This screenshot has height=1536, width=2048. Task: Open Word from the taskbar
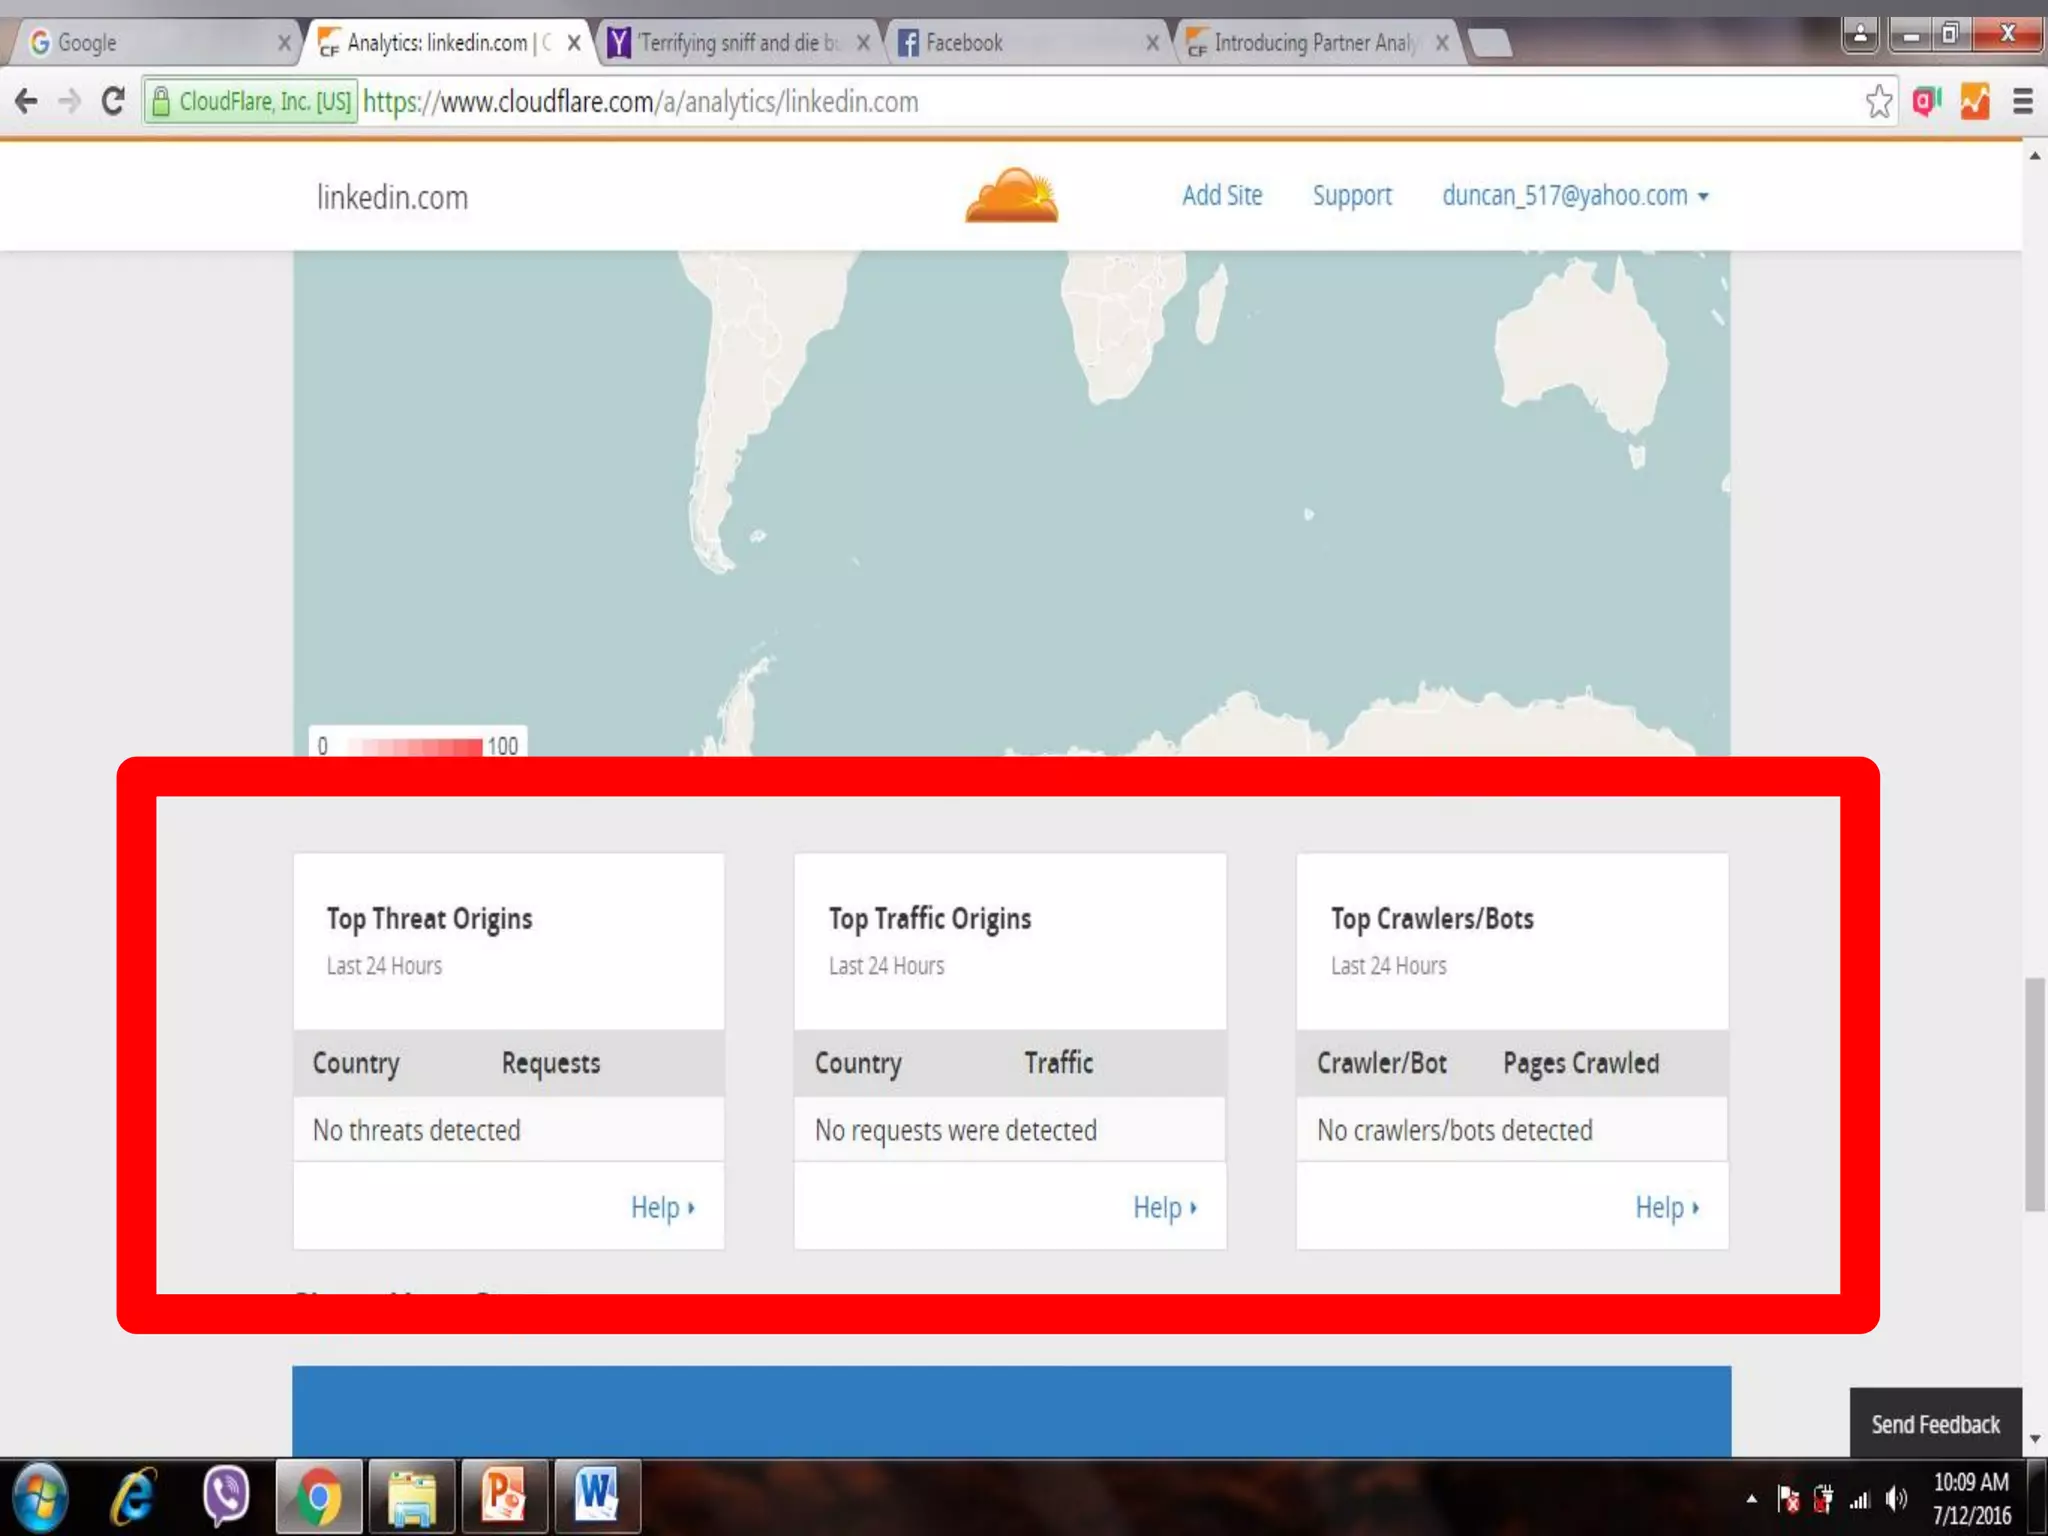click(596, 1496)
